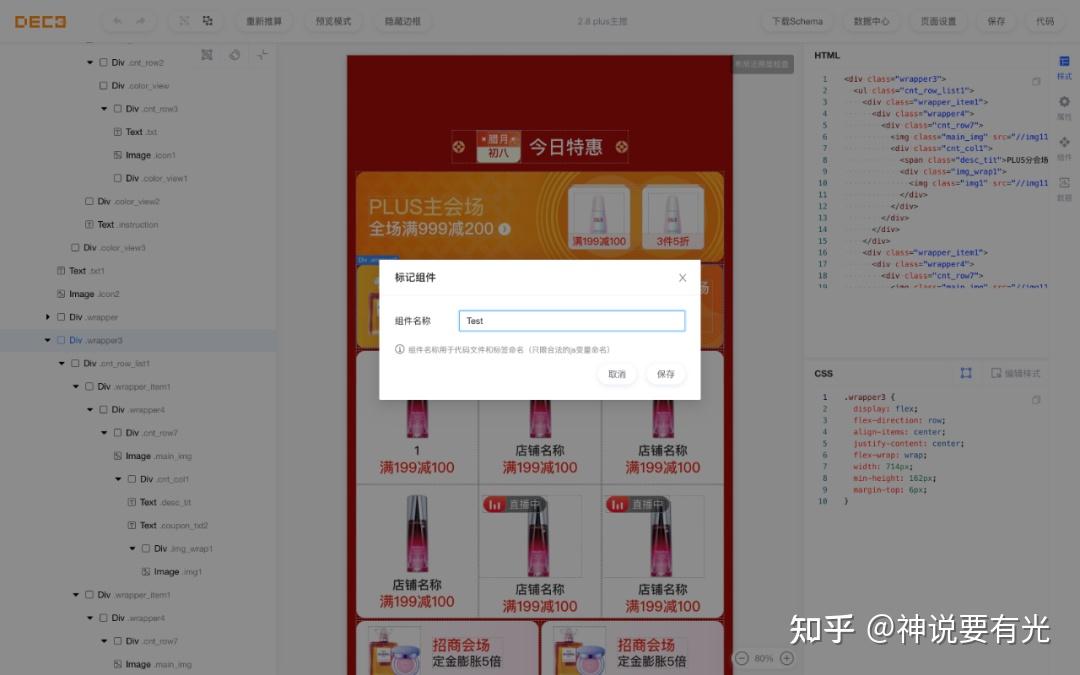The width and height of the screenshot is (1080, 675).
Task: Click 取消 to dismiss the dialog
Action: tap(617, 374)
